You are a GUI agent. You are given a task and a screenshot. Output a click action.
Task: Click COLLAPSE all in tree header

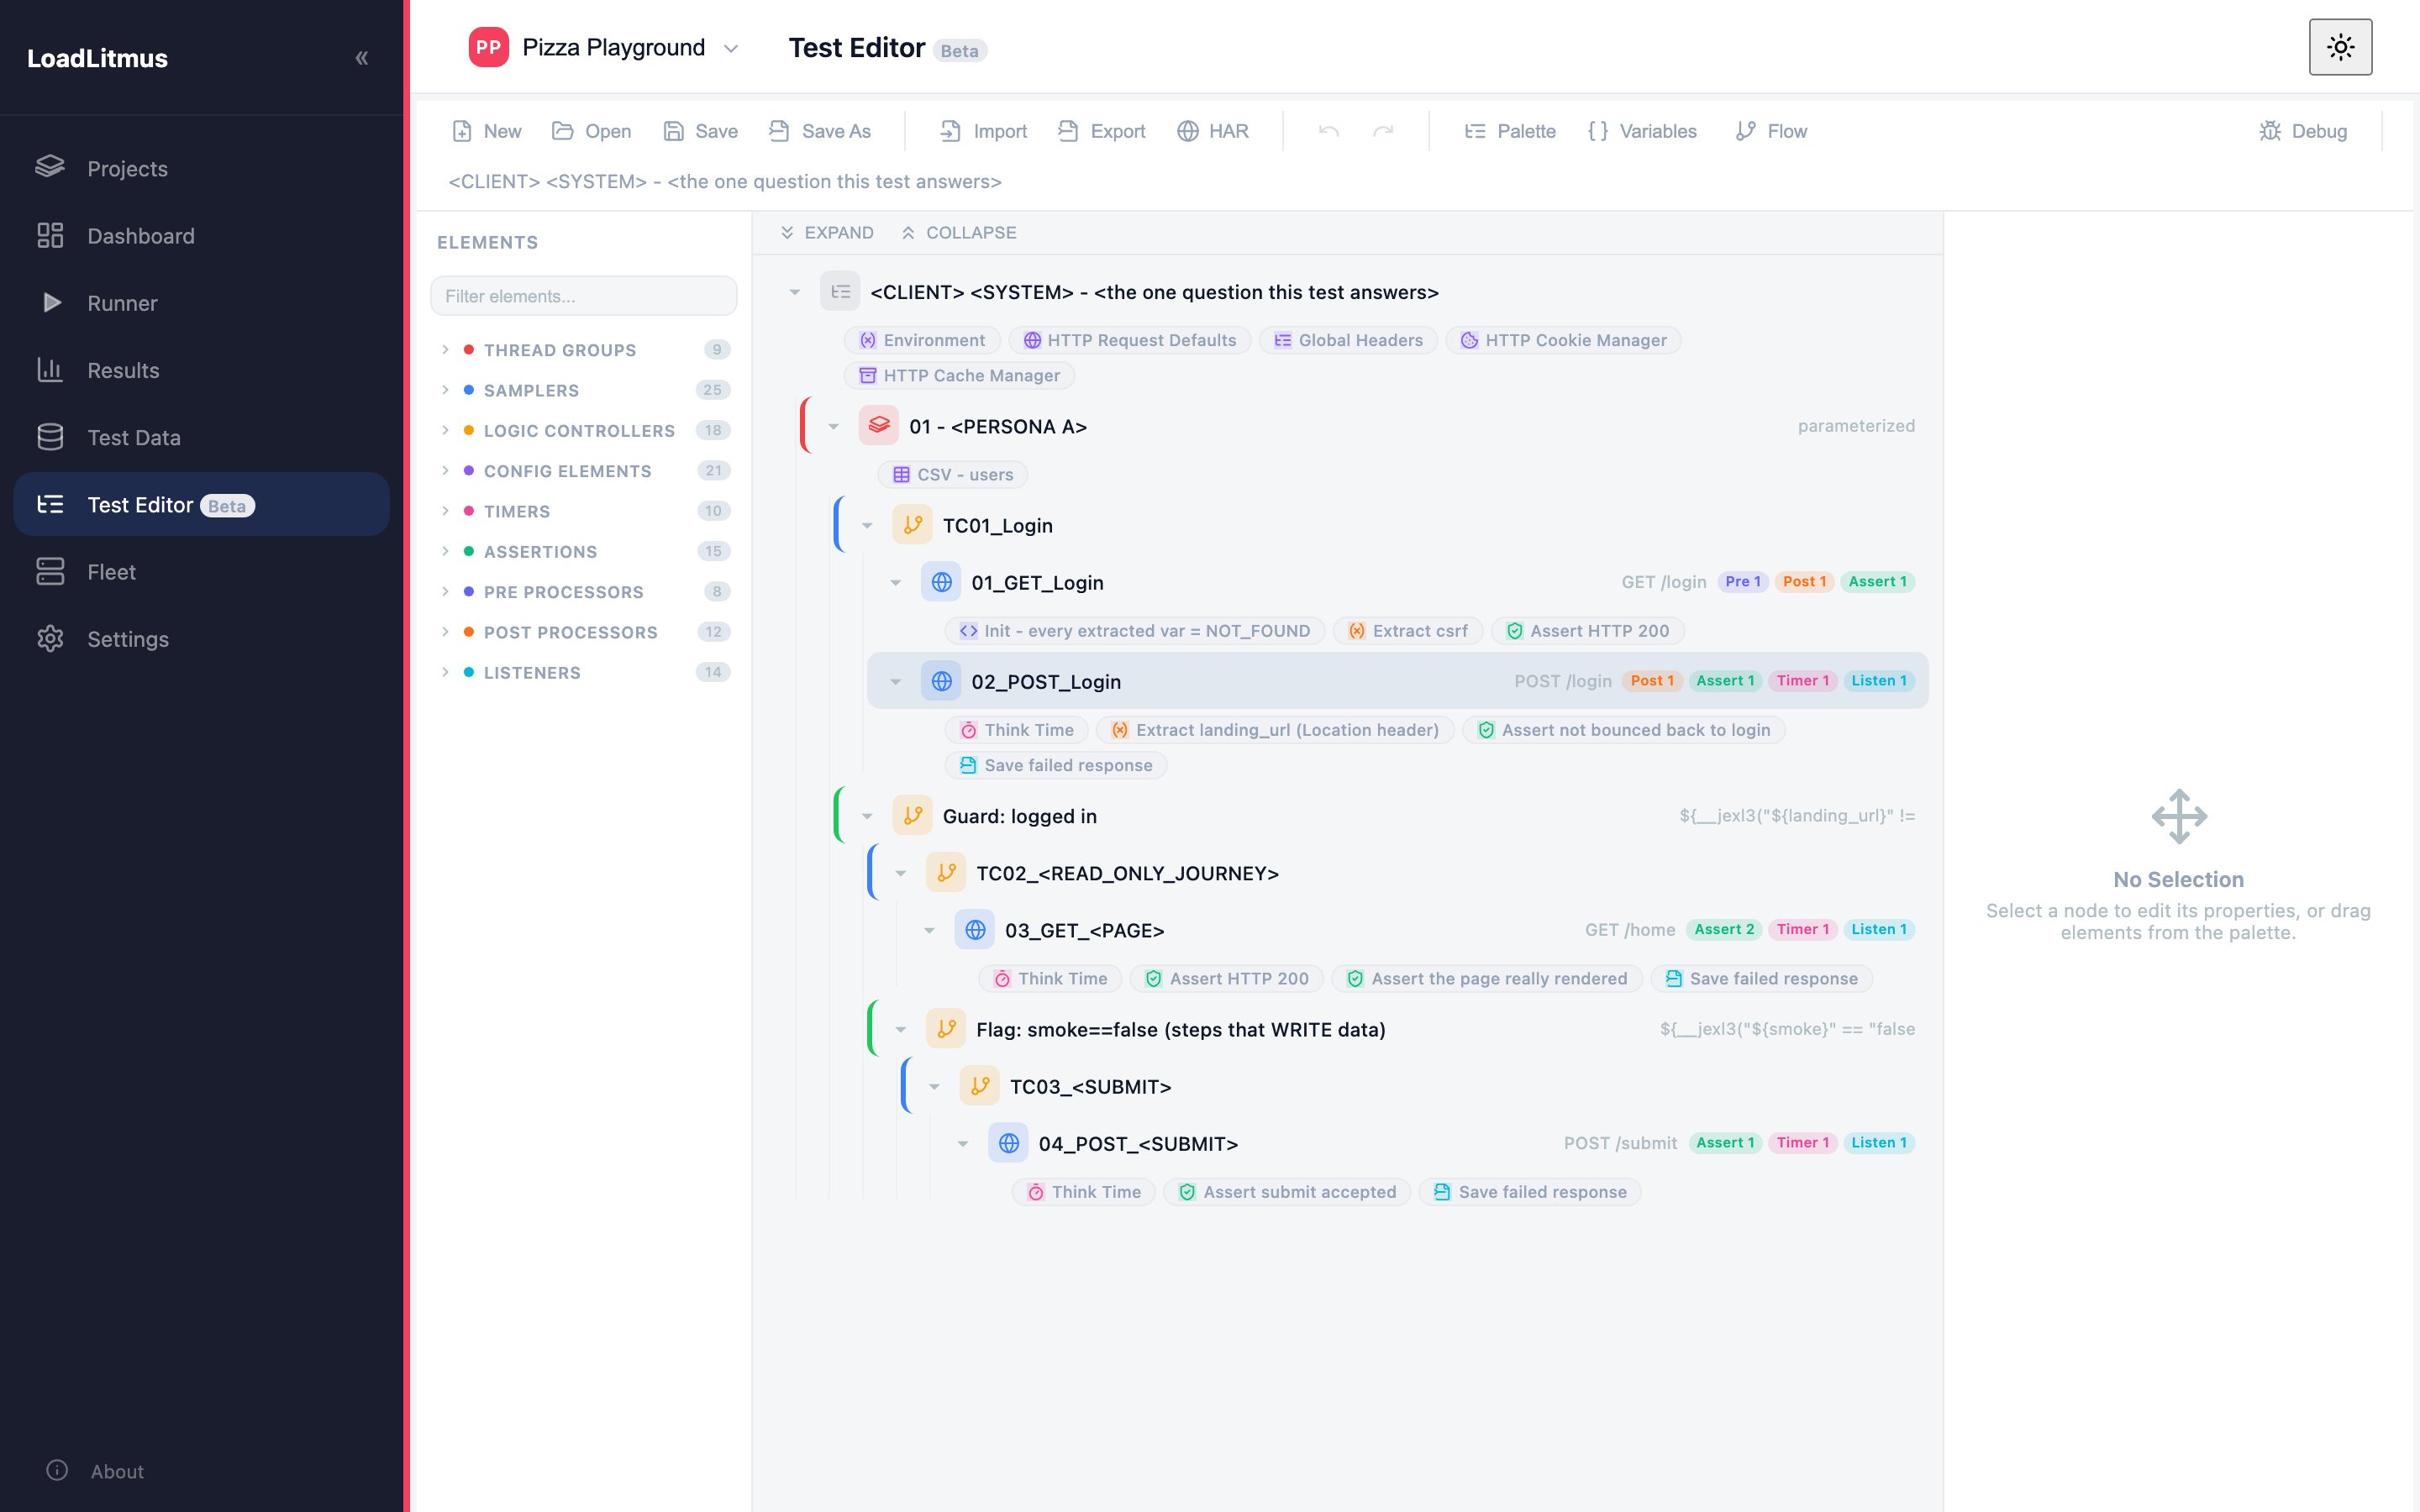click(x=958, y=232)
